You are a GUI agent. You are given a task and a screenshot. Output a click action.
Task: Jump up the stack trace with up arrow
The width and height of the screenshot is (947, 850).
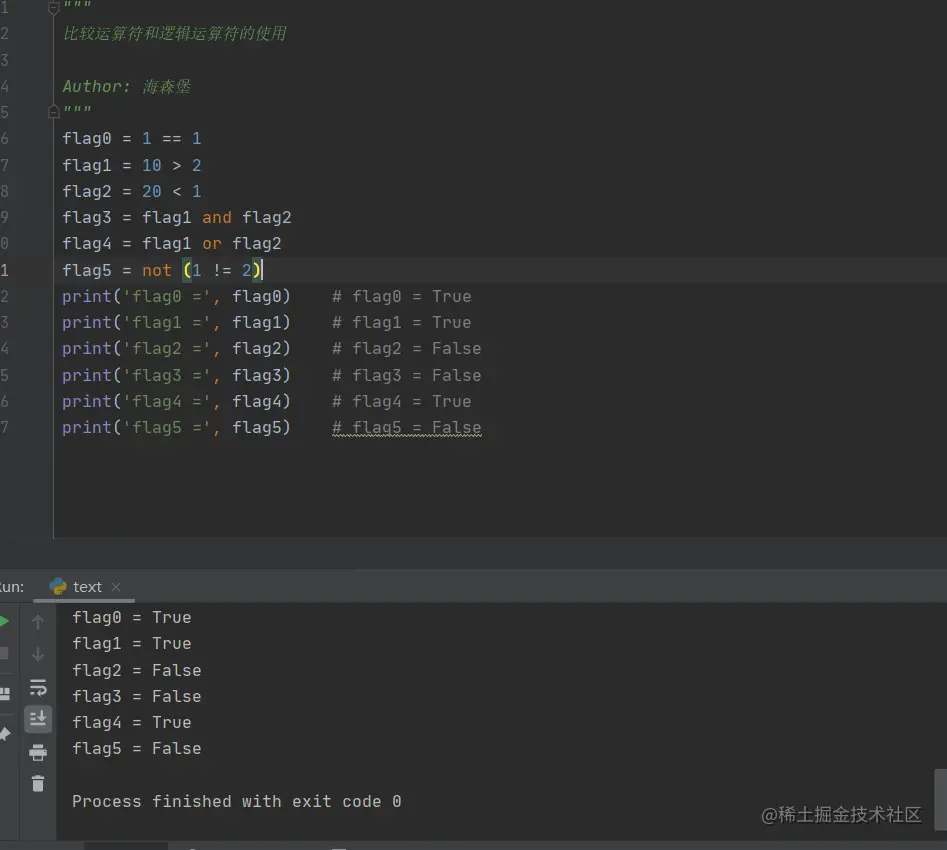37,622
